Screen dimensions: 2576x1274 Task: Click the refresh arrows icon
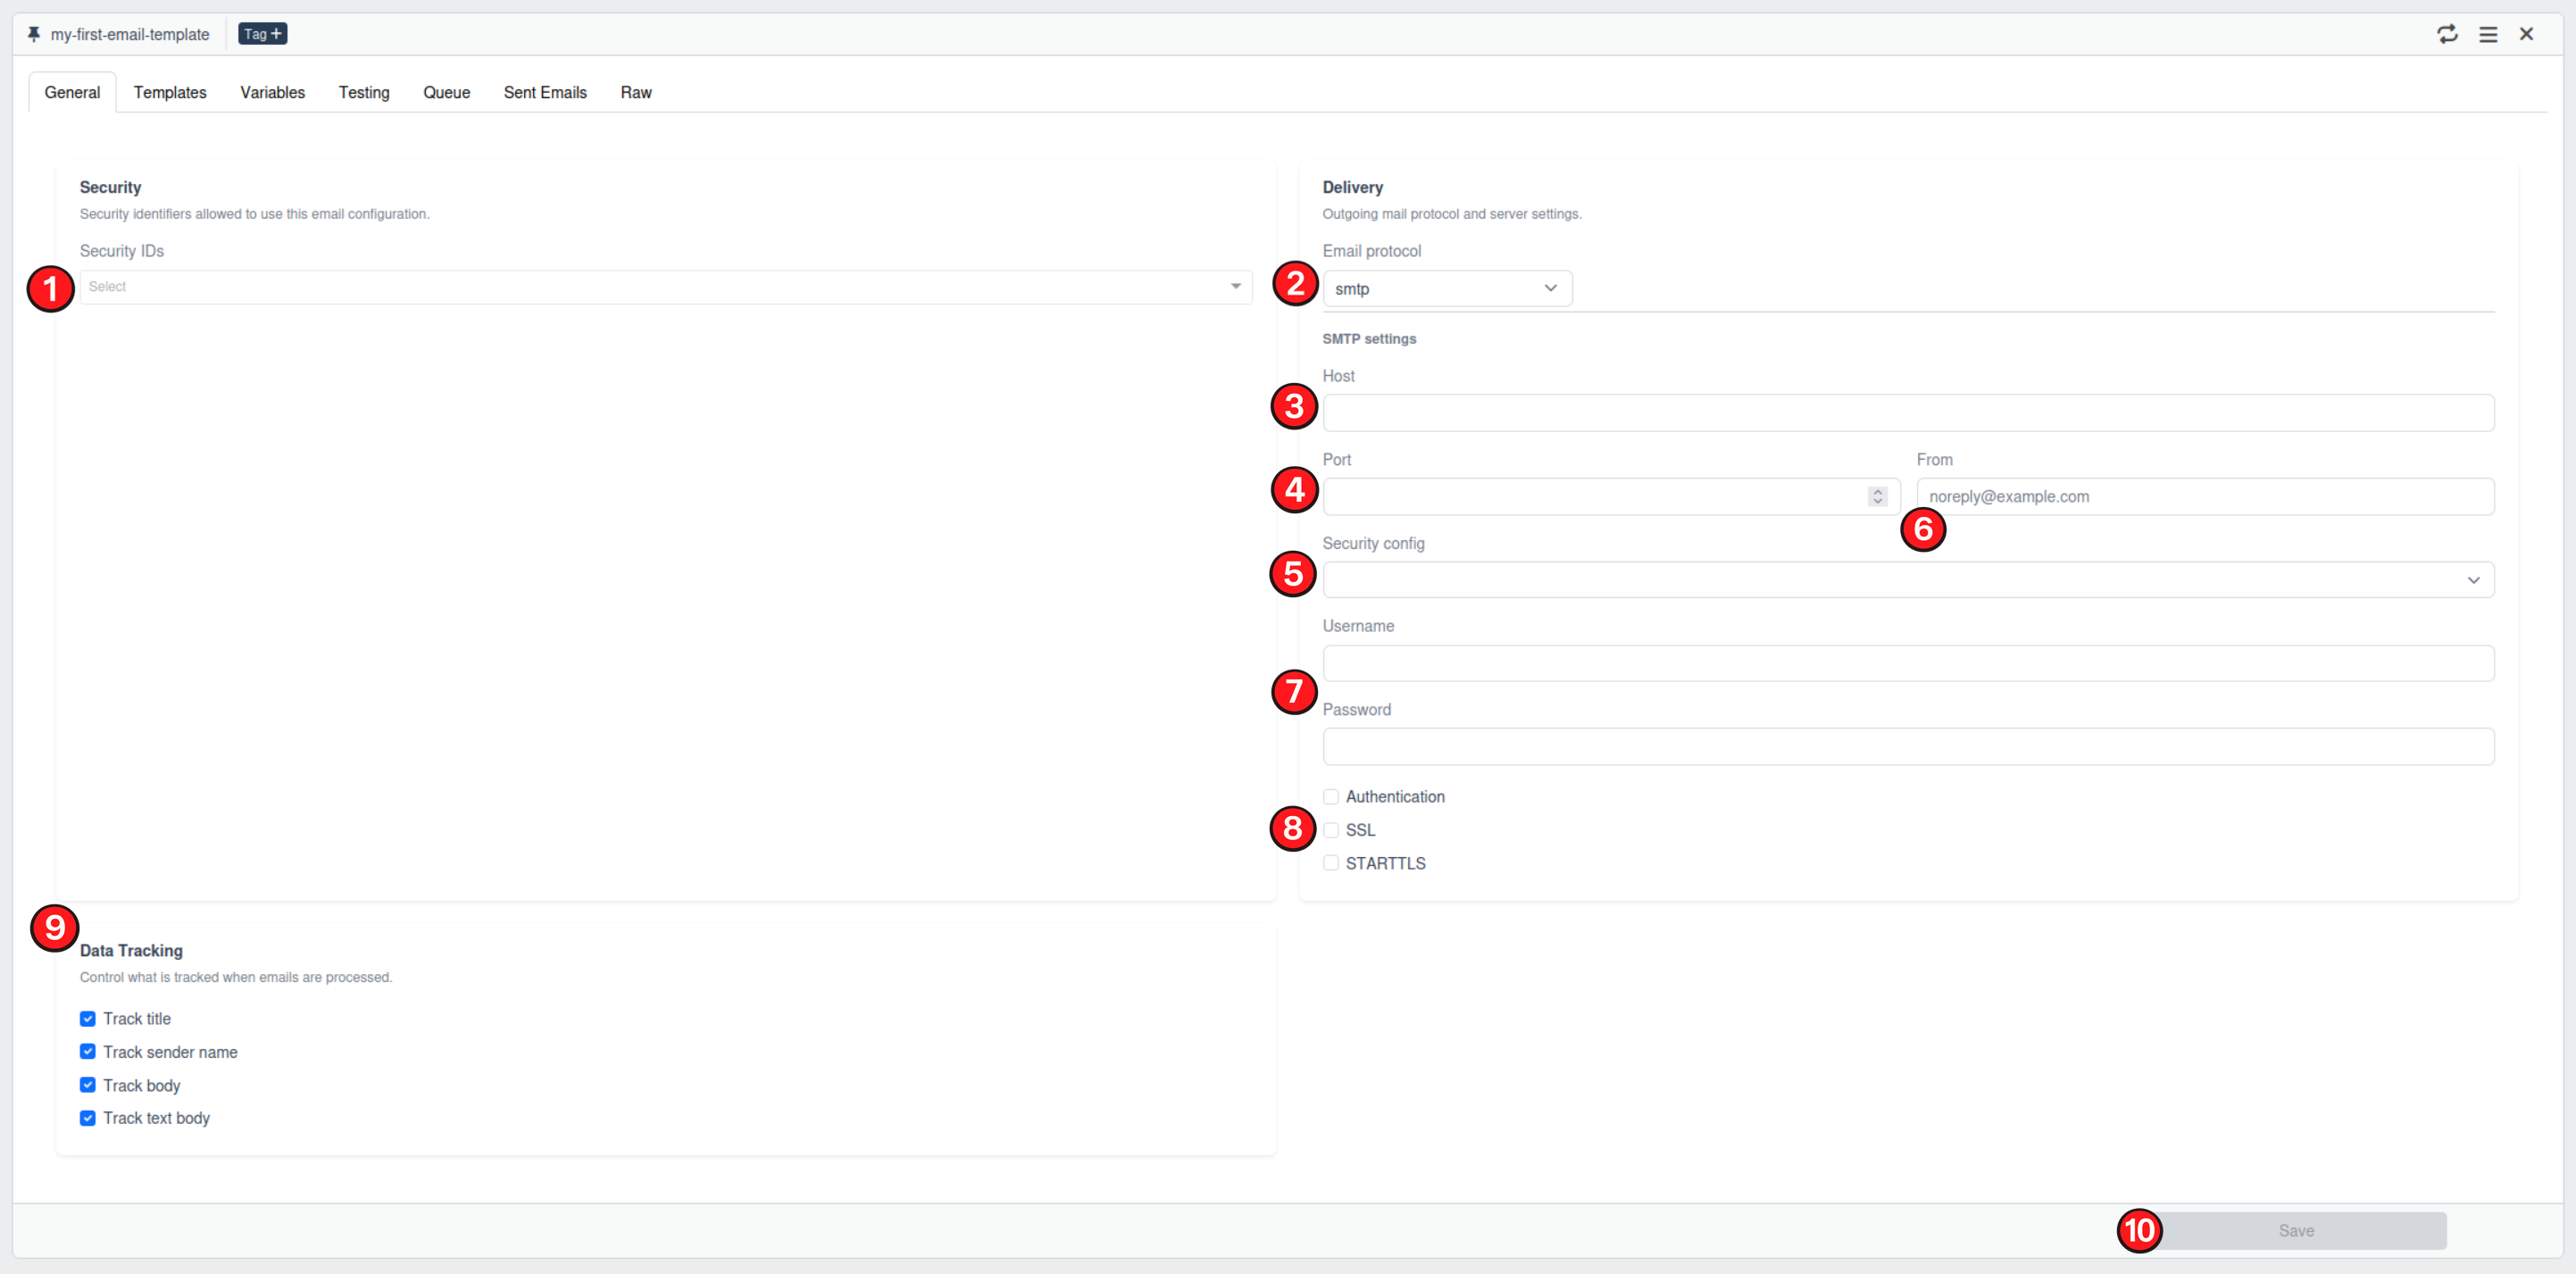tap(2447, 34)
